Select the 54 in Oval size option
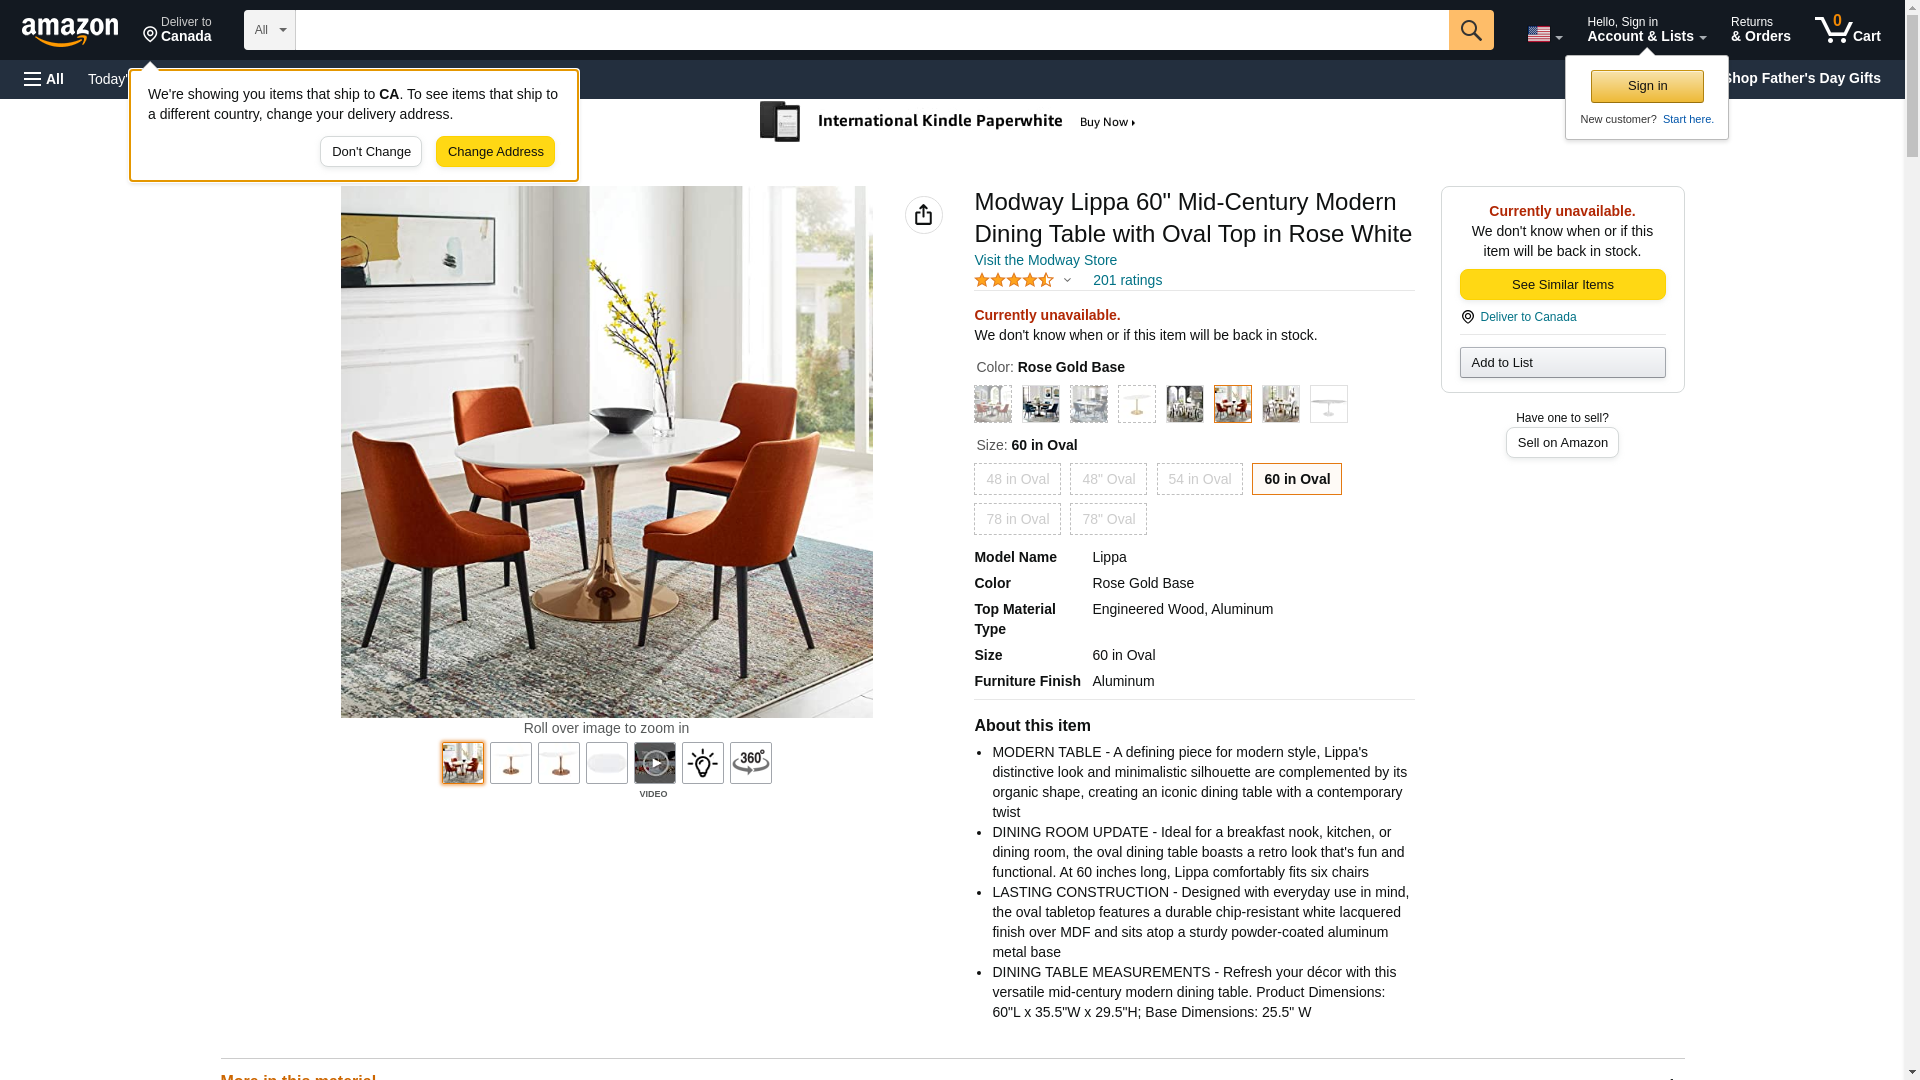 click(x=1199, y=479)
